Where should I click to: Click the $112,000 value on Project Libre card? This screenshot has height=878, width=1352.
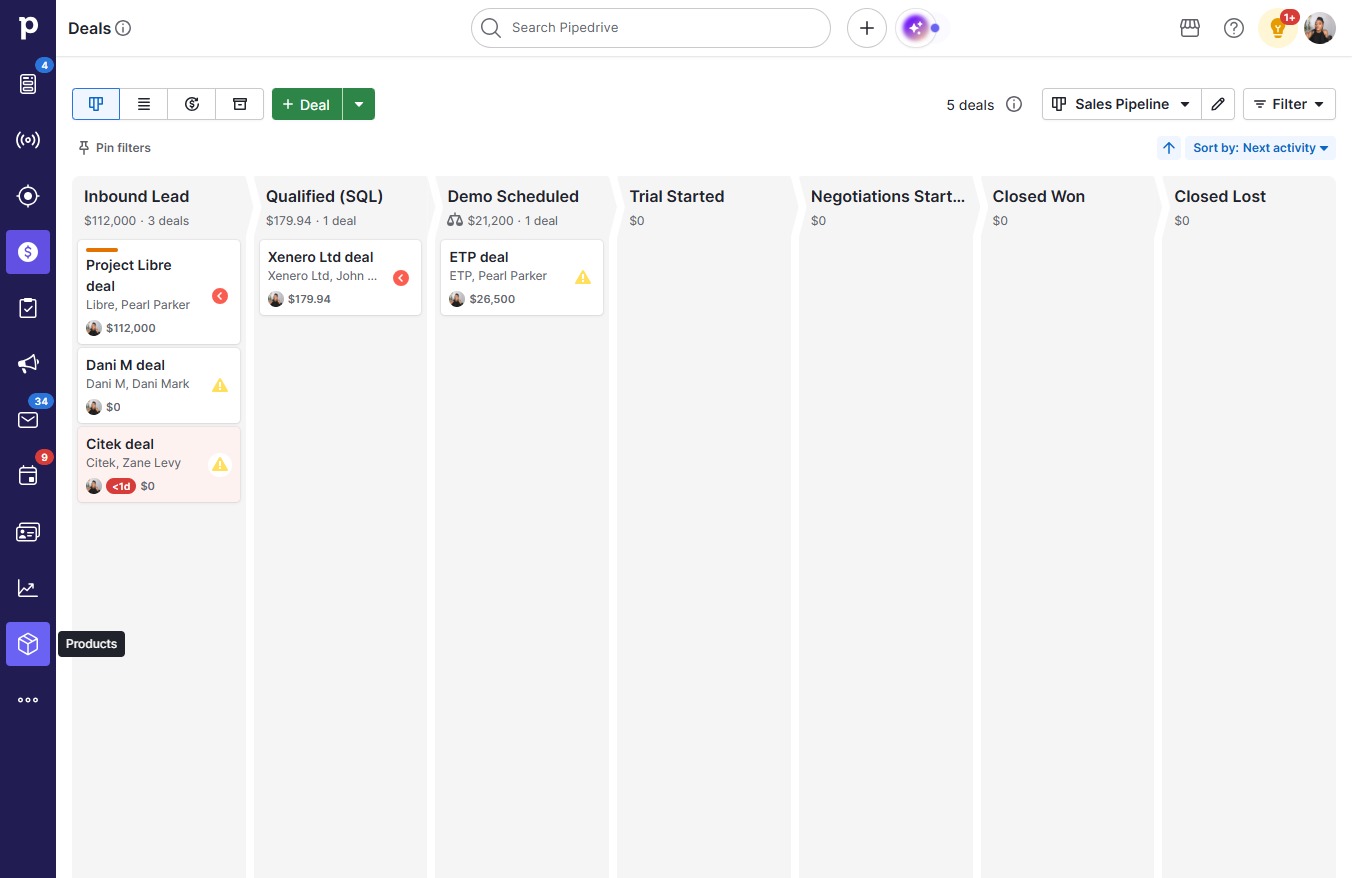pos(131,328)
